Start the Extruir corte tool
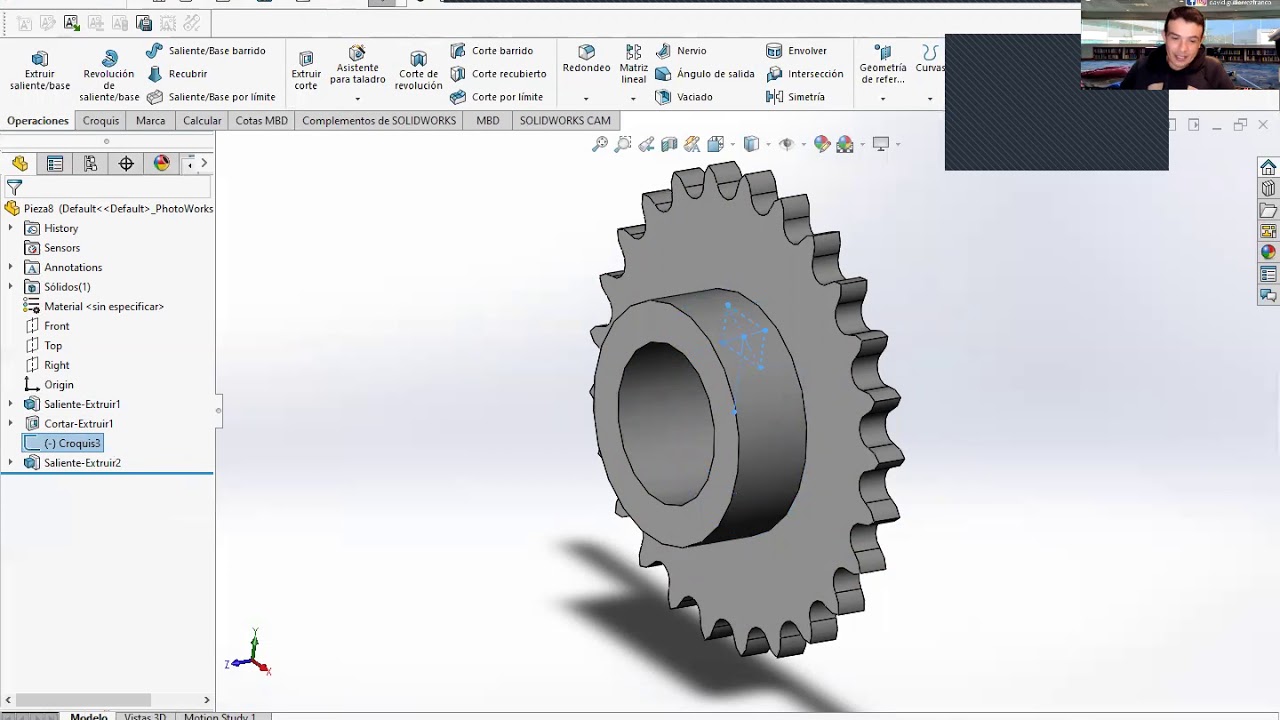The height and width of the screenshot is (720, 1280). point(306,71)
